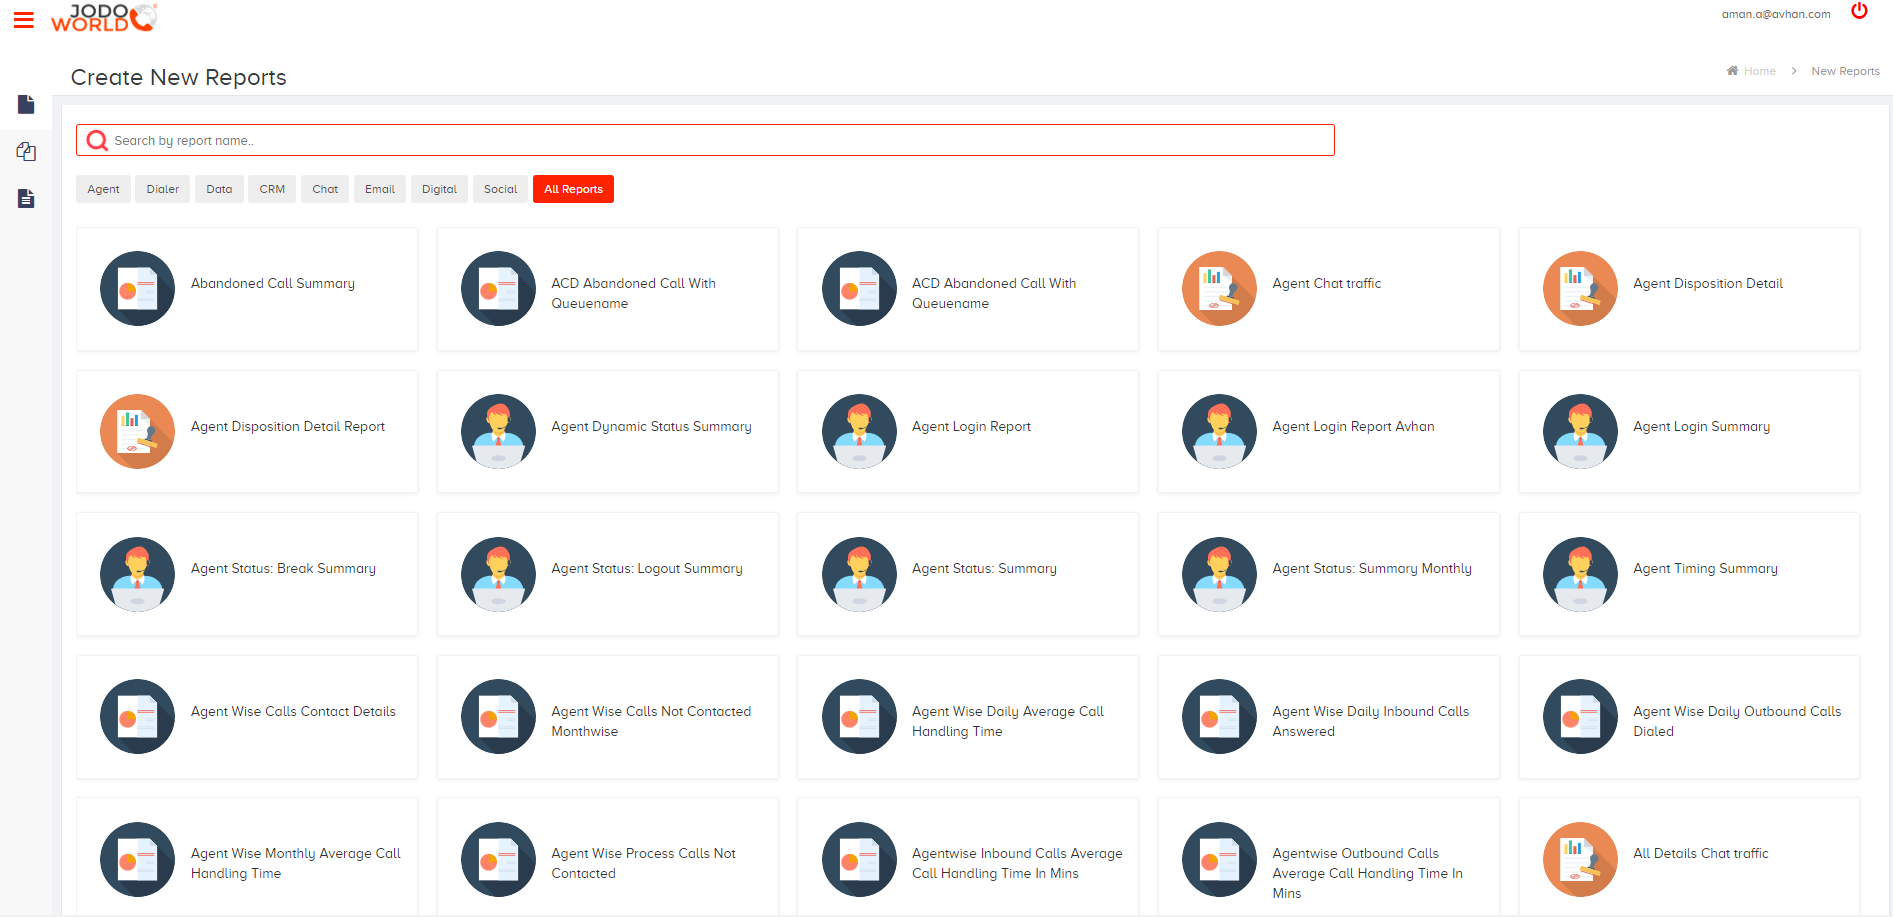Click the copy documents icon in sidebar
Image resolution: width=1893 pixels, height=917 pixels.
(26, 151)
